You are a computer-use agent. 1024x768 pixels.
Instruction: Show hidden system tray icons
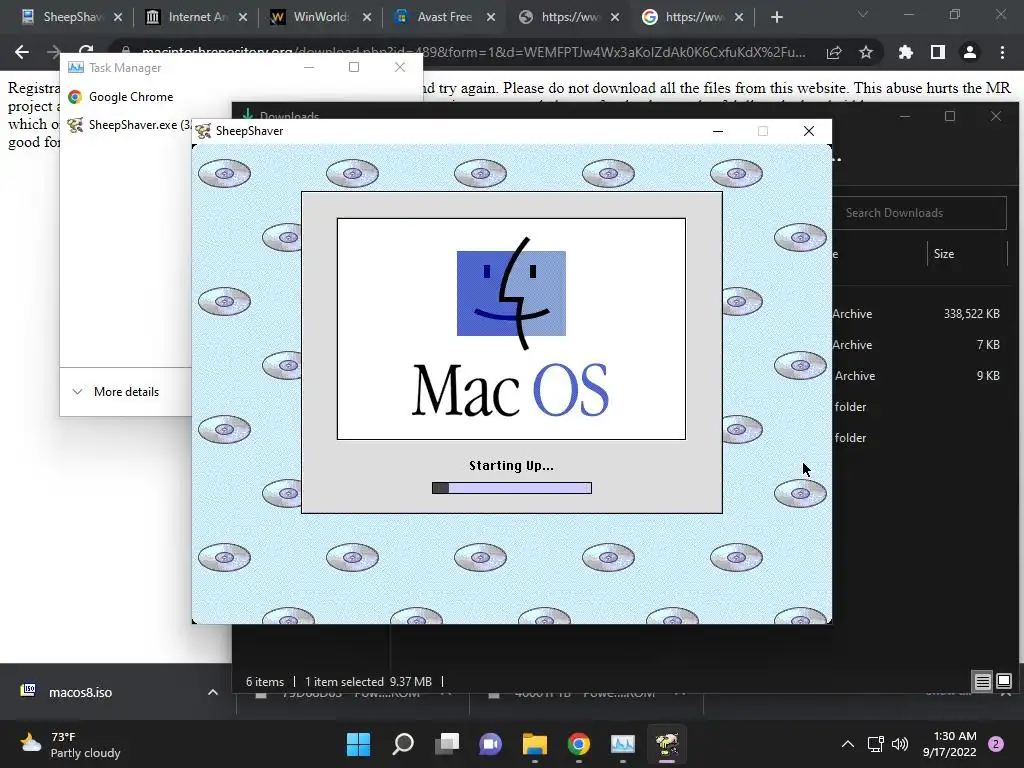(848, 744)
